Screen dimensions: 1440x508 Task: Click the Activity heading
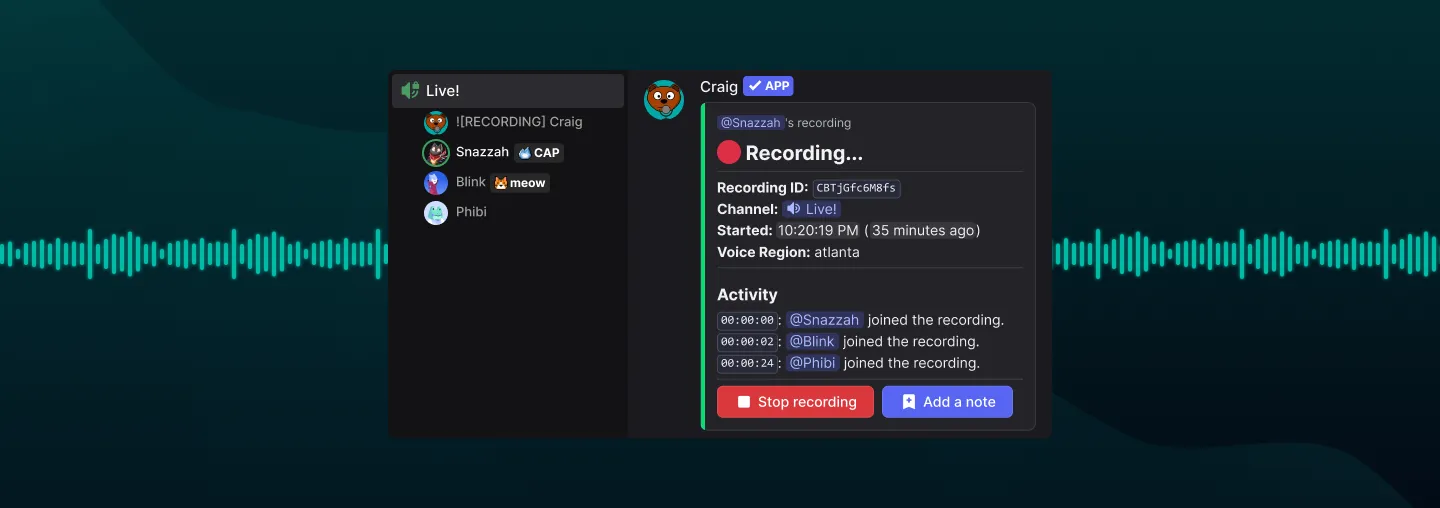click(x=747, y=295)
